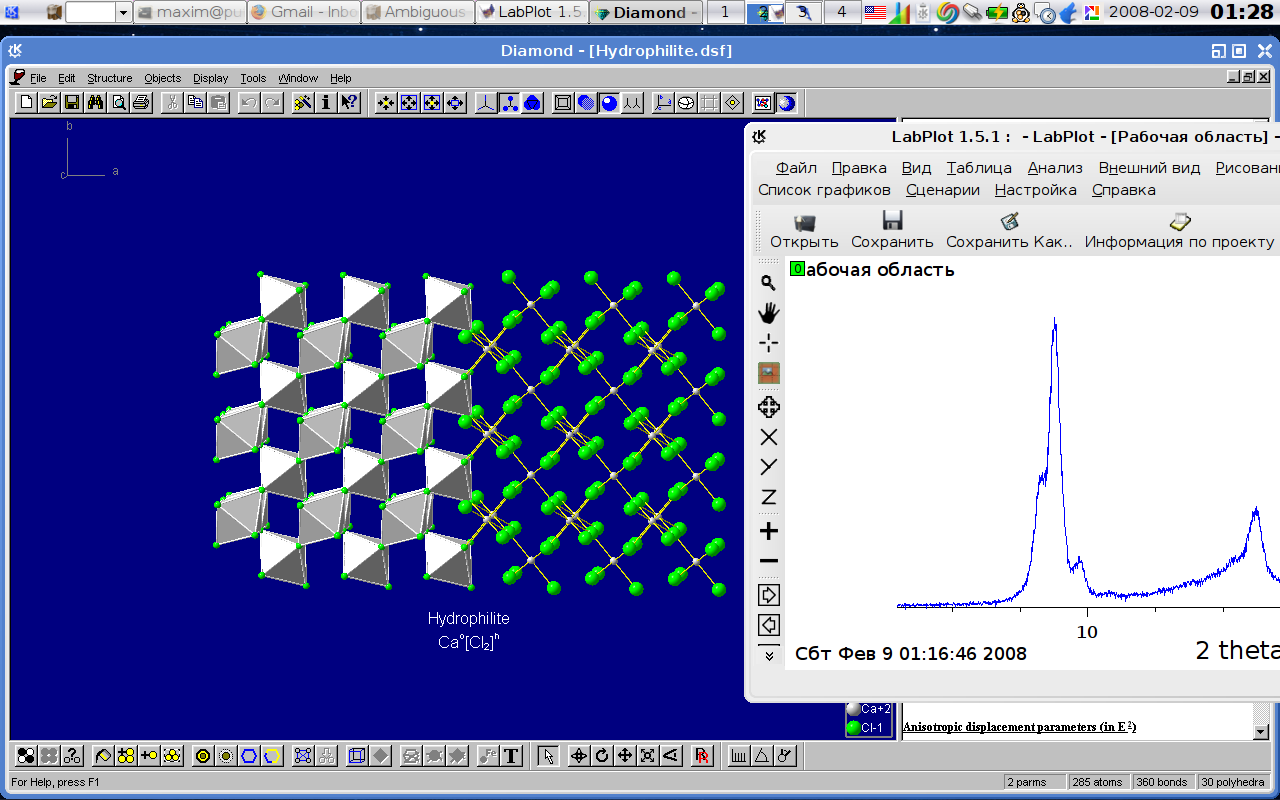
Task: Click the move four-arrow tool in bottom toolbar
Action: (625, 756)
